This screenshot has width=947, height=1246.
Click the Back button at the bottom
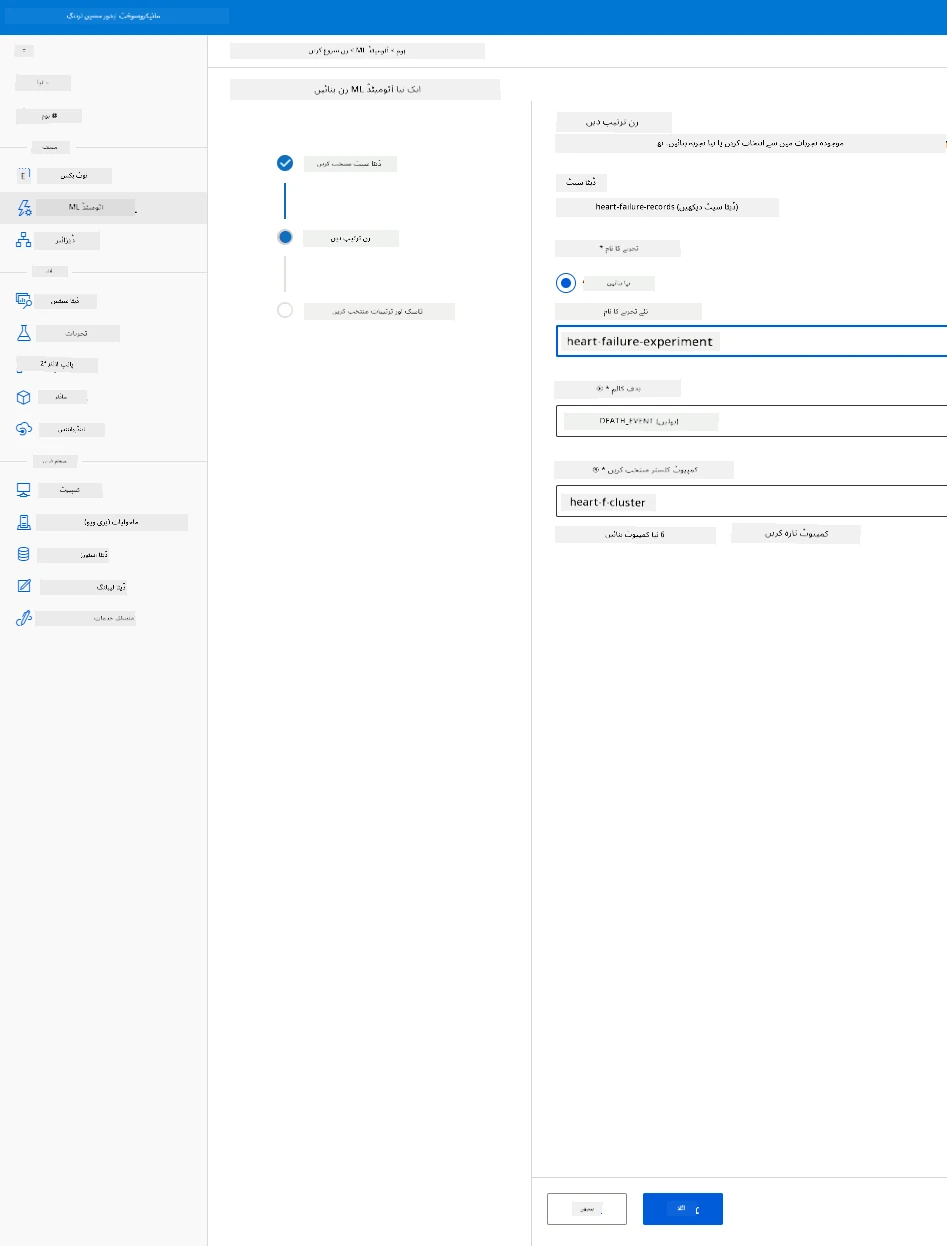click(587, 1209)
